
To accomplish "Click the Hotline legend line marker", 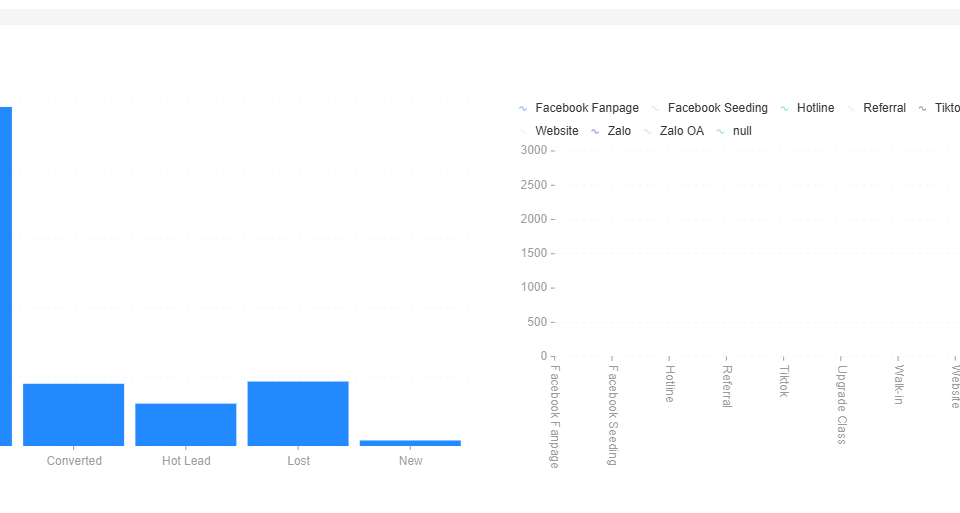I will point(785,108).
